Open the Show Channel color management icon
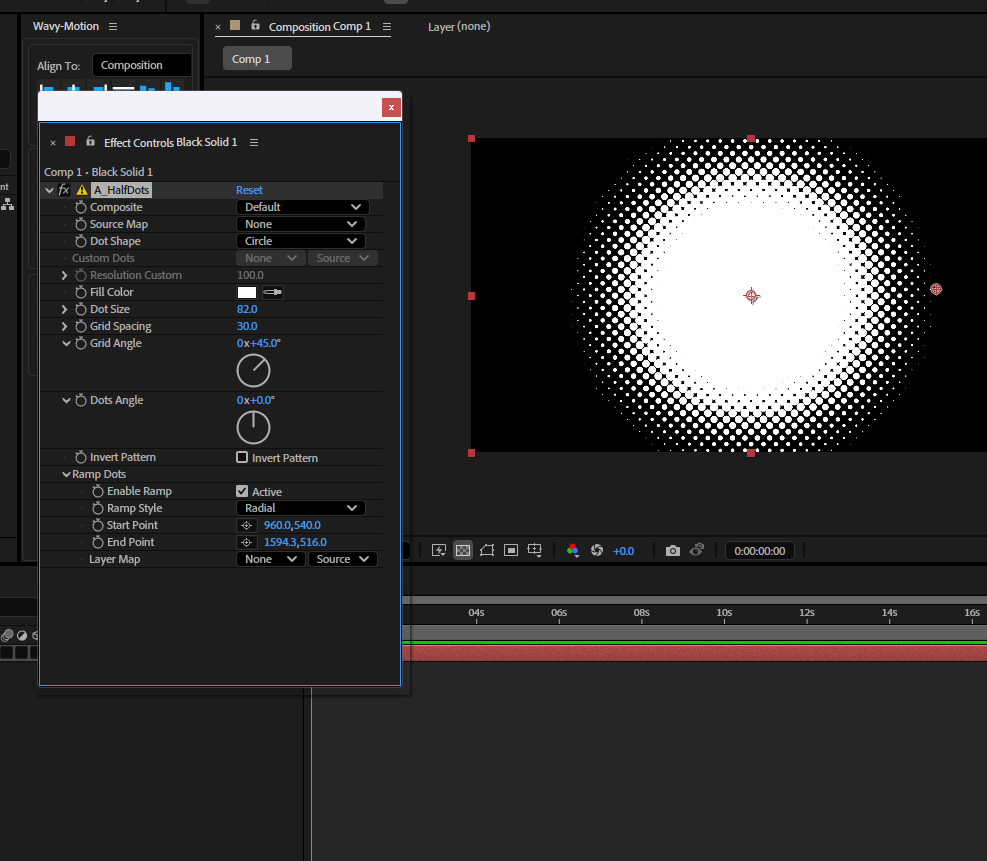Screen dimensions: 987x861 click(572, 550)
